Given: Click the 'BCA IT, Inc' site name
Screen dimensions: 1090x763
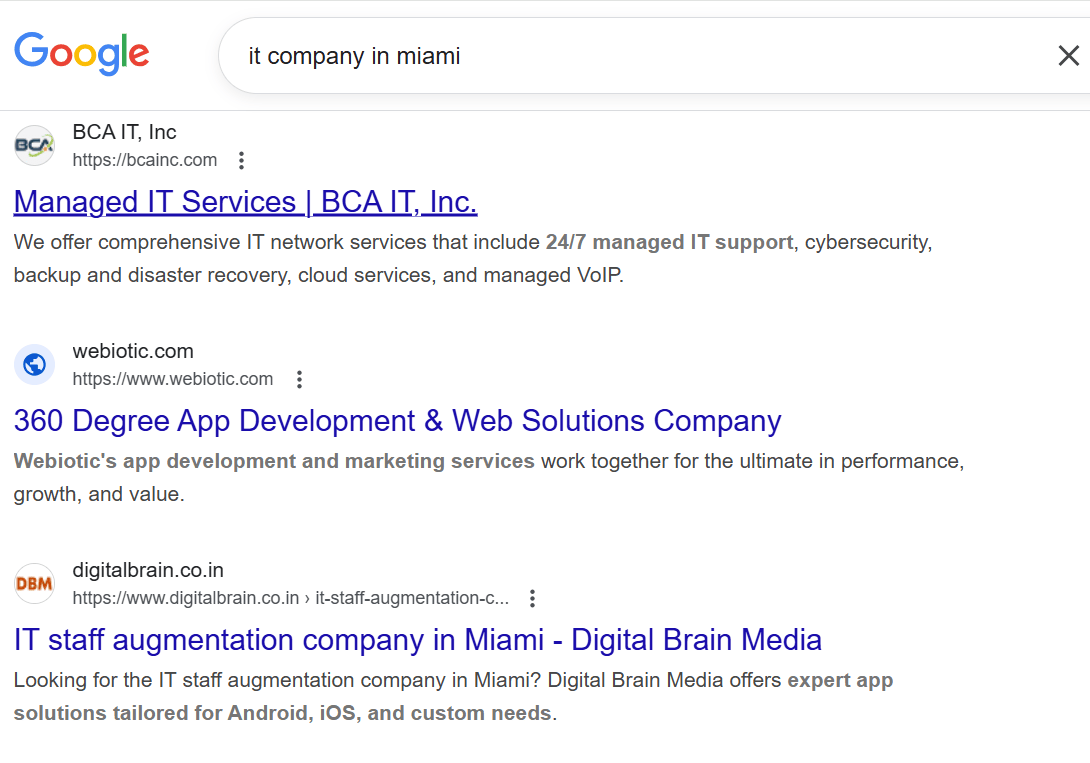Looking at the screenshot, I should [x=124, y=132].
